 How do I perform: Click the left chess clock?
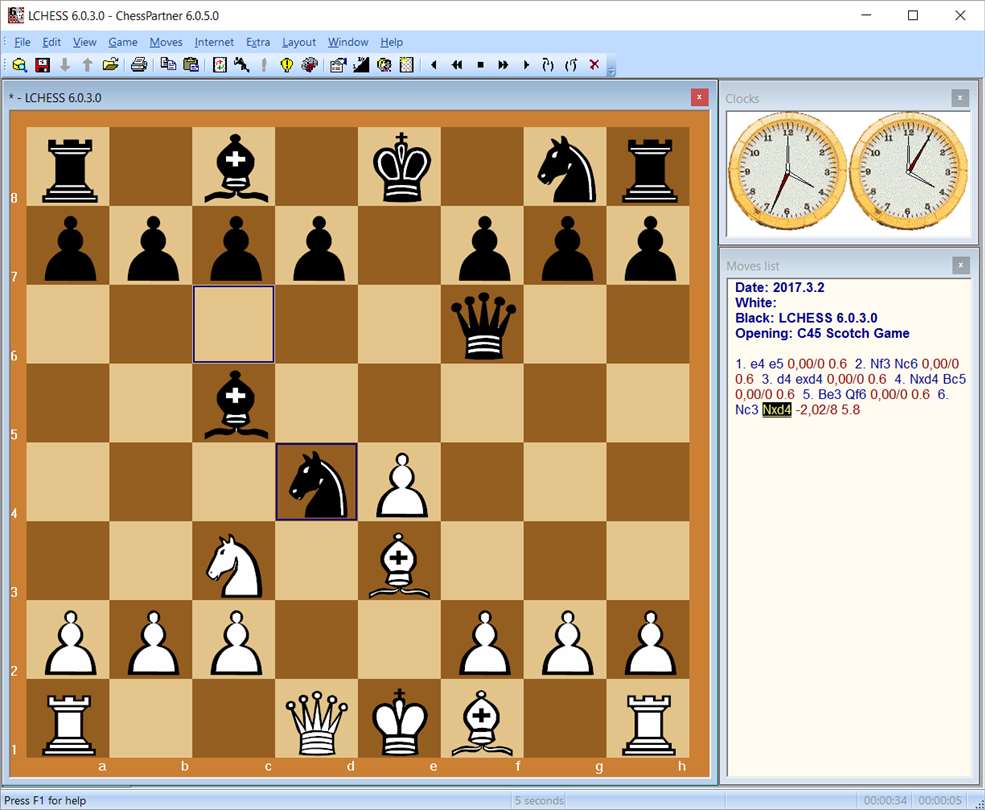point(786,172)
